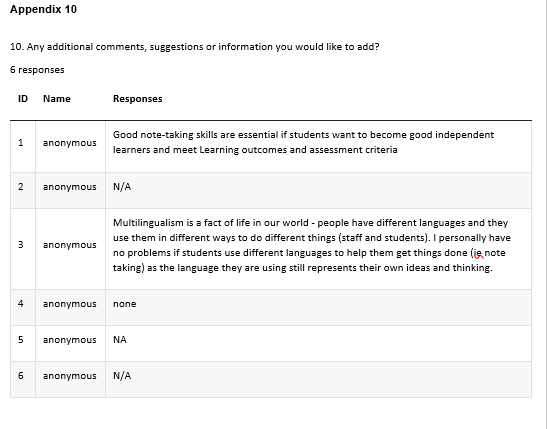Click the question 10 text line
Screen dimensions: 547x429
[x=195, y=47]
